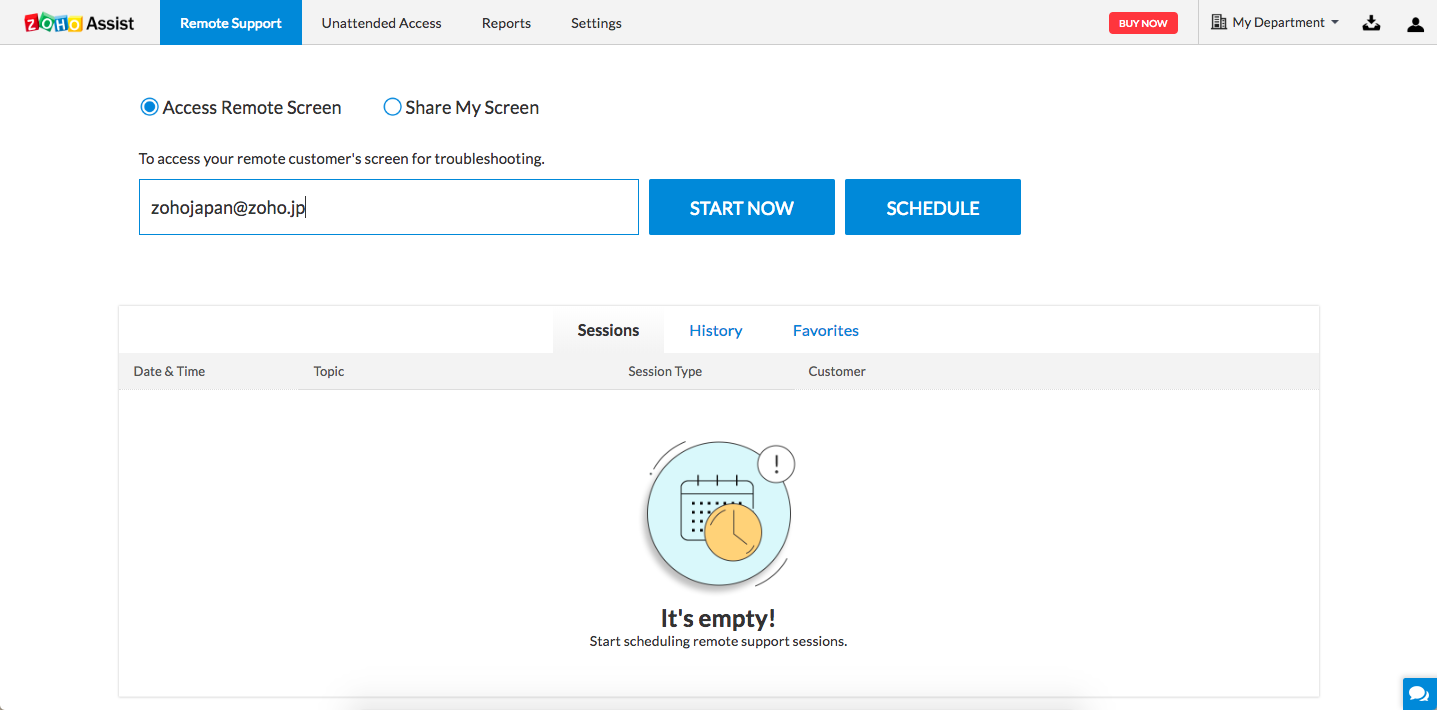The height and width of the screenshot is (710, 1437).
Task: Open the download icon in header
Action: [1371, 23]
